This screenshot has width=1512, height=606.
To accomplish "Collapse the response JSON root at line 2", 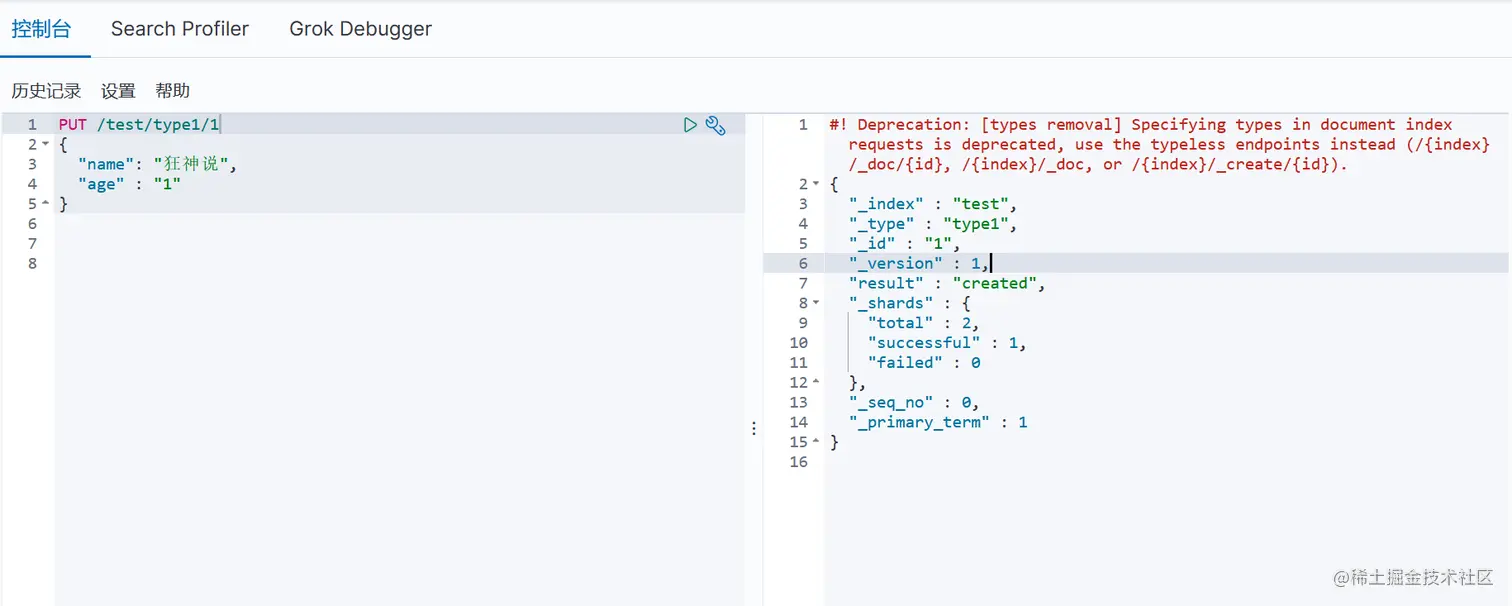I will pos(816,184).
